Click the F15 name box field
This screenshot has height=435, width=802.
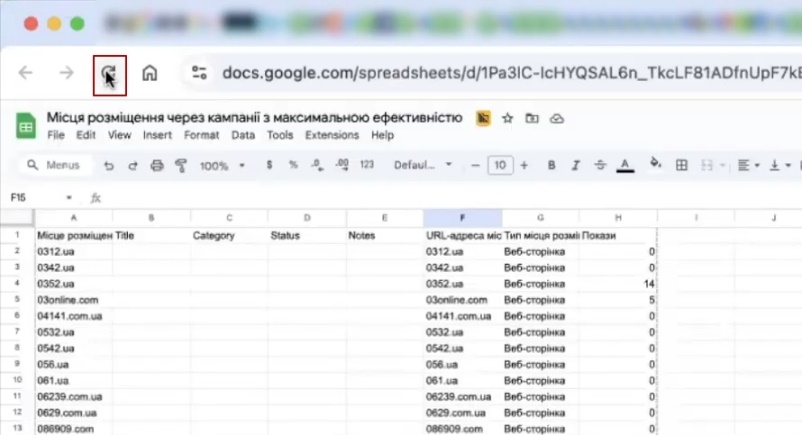coord(40,198)
